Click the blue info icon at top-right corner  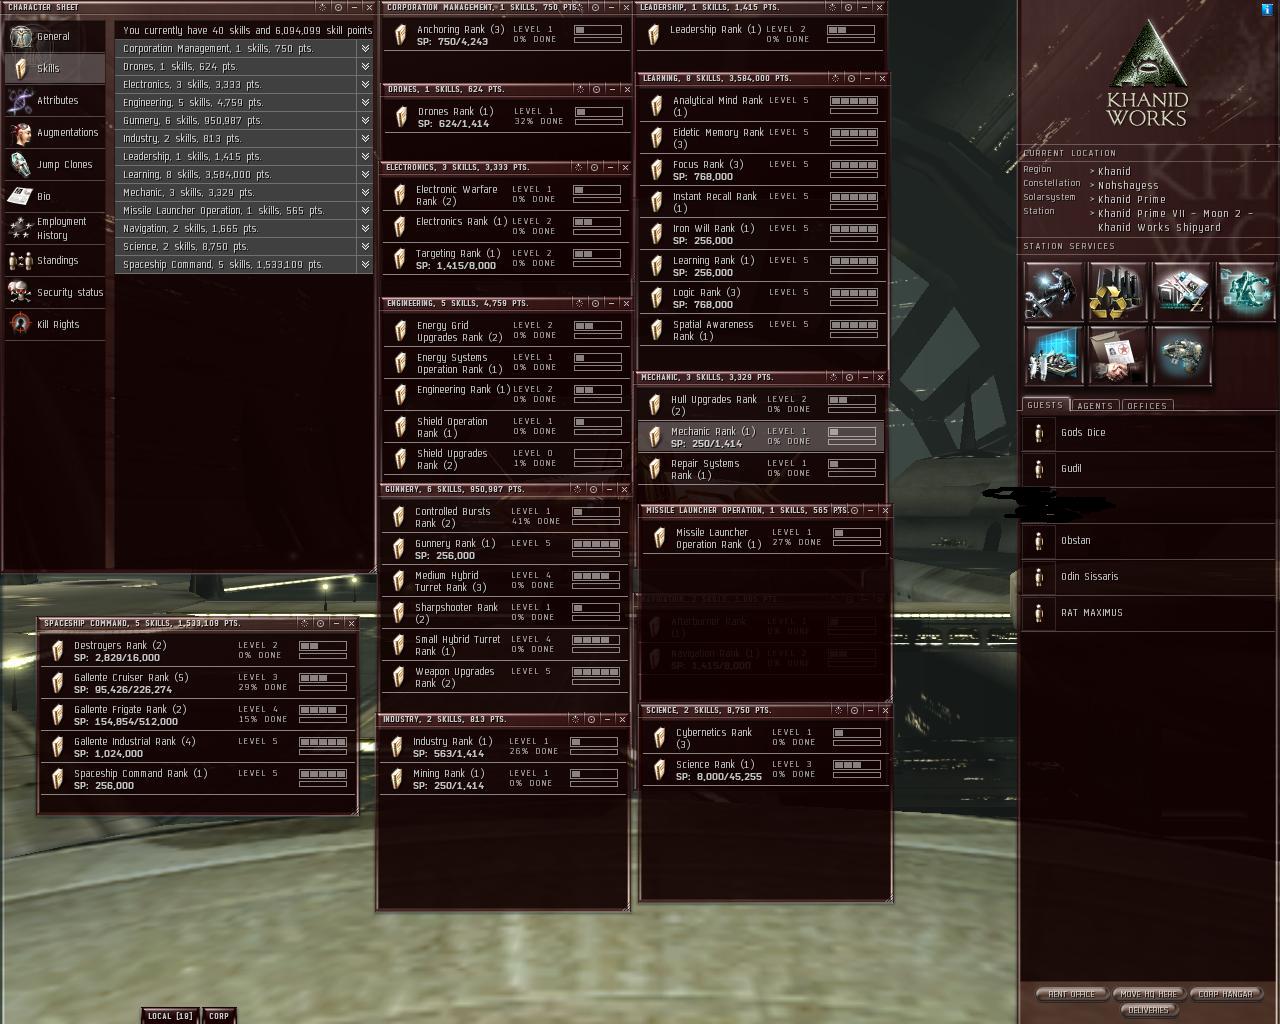coord(1268,10)
